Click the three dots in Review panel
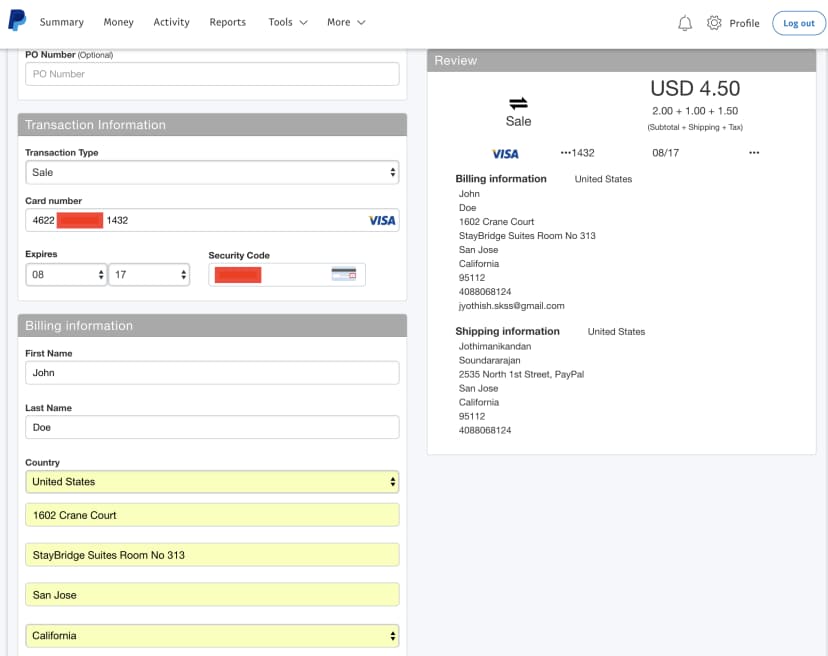 coord(754,153)
